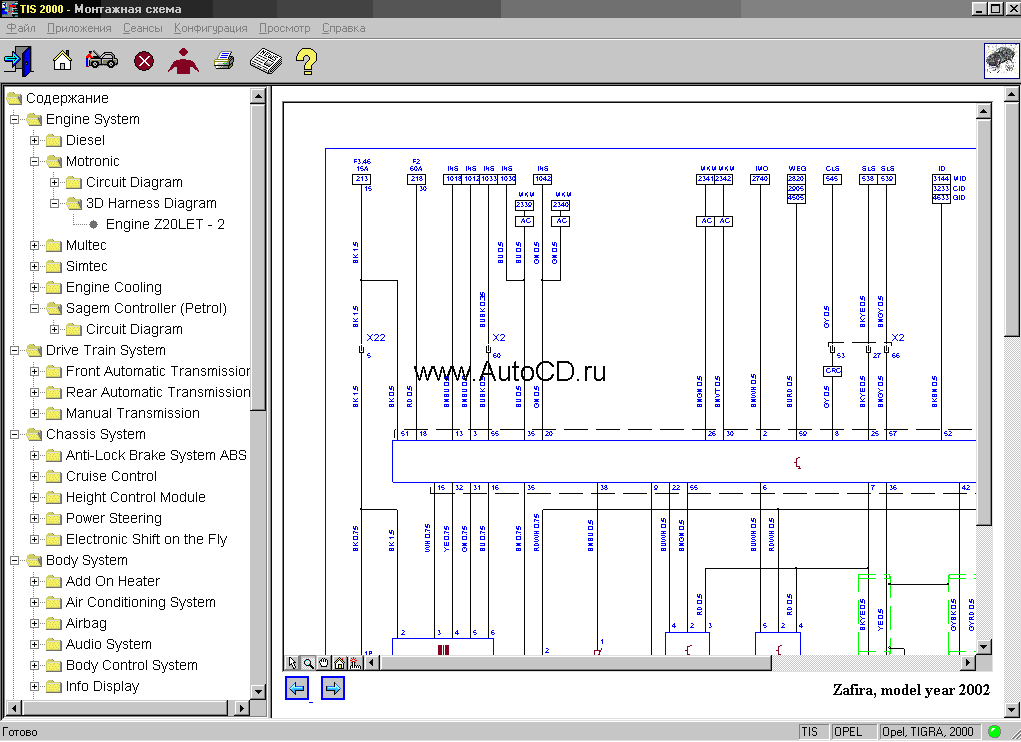Collapse Sagem Controller (Petrol) node
This screenshot has width=1021, height=742.
35,309
